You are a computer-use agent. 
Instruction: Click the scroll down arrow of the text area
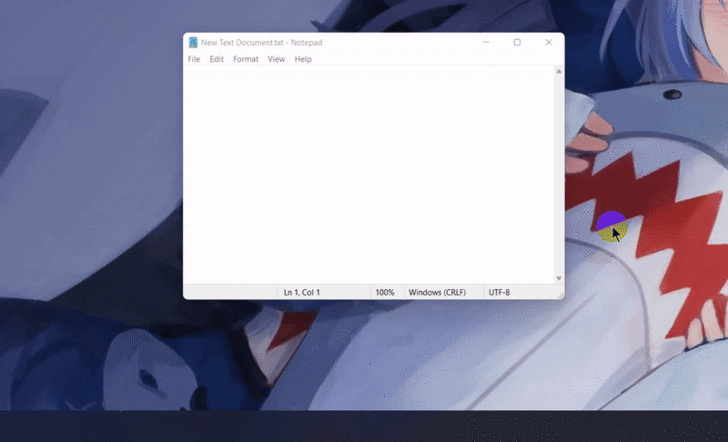(559, 278)
